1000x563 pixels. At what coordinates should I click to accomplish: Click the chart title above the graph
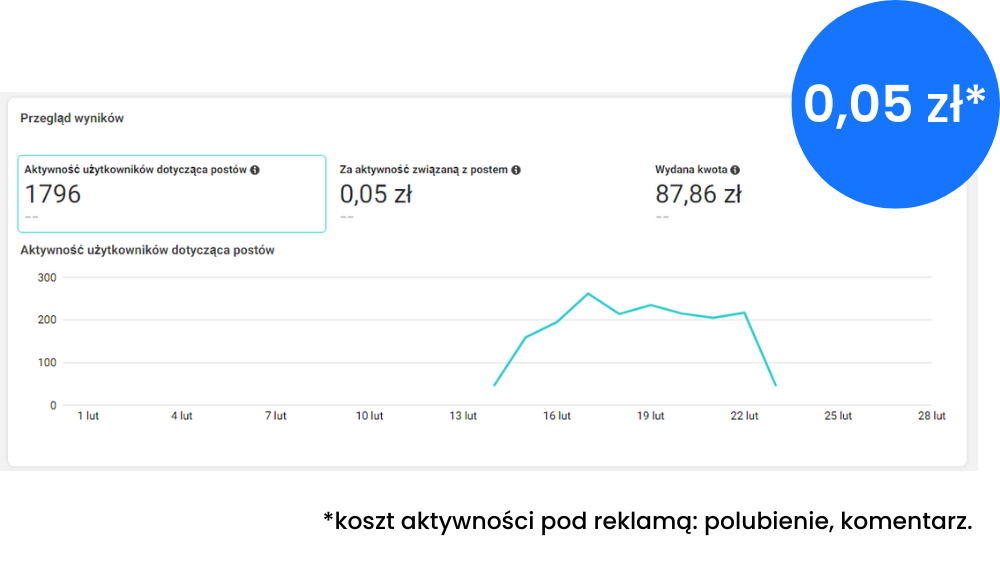pyautogui.click(x=147, y=250)
